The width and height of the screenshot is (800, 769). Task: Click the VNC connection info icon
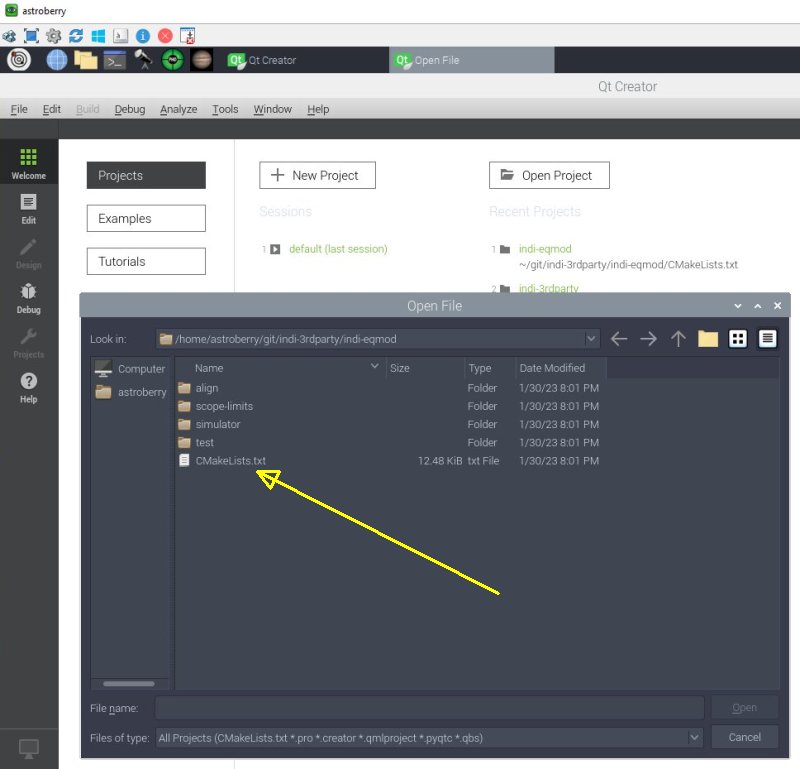[x=143, y=36]
